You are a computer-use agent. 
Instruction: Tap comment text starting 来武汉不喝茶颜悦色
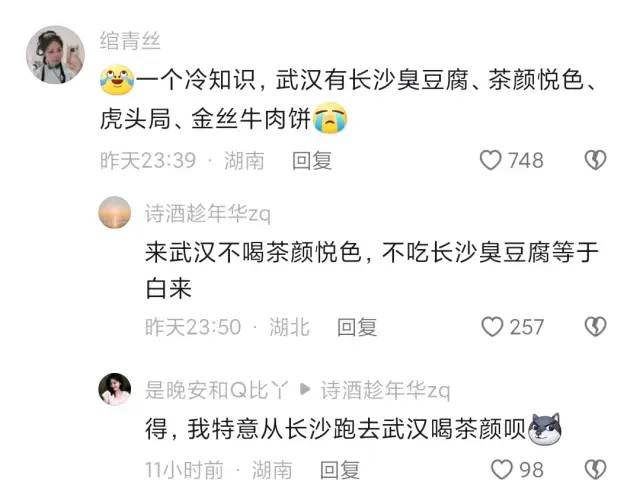(372, 270)
